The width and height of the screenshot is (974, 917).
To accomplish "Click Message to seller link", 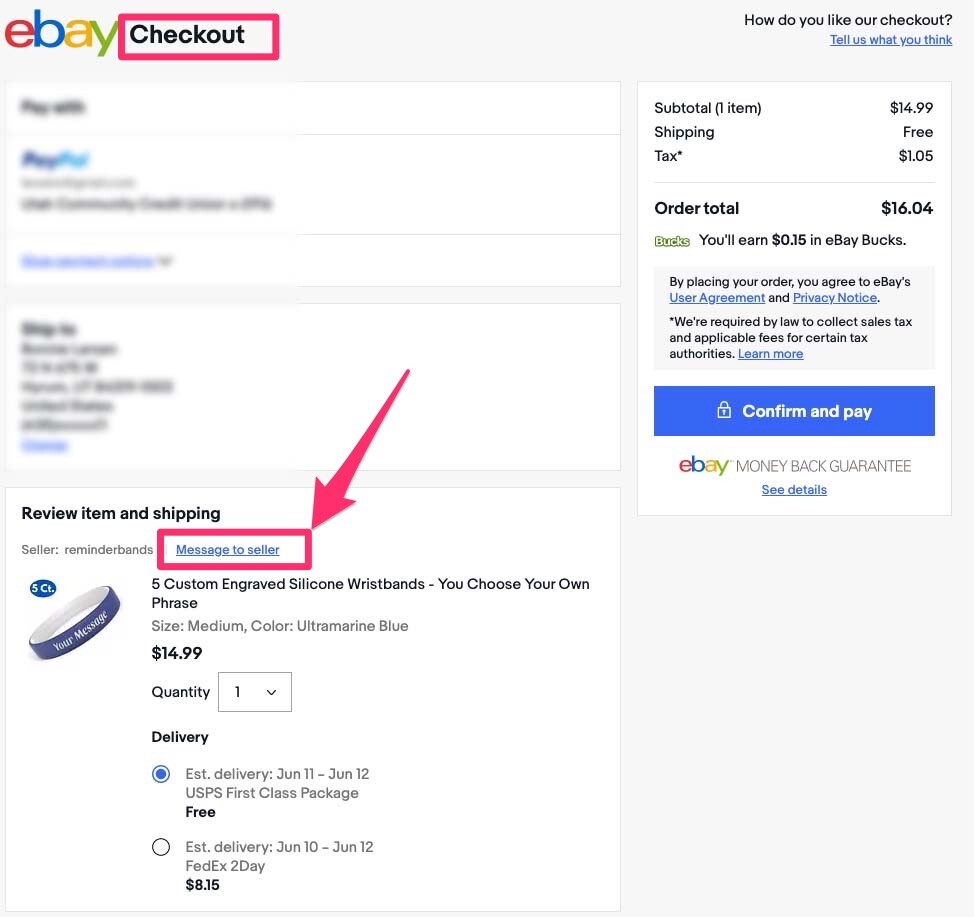I will point(228,550).
